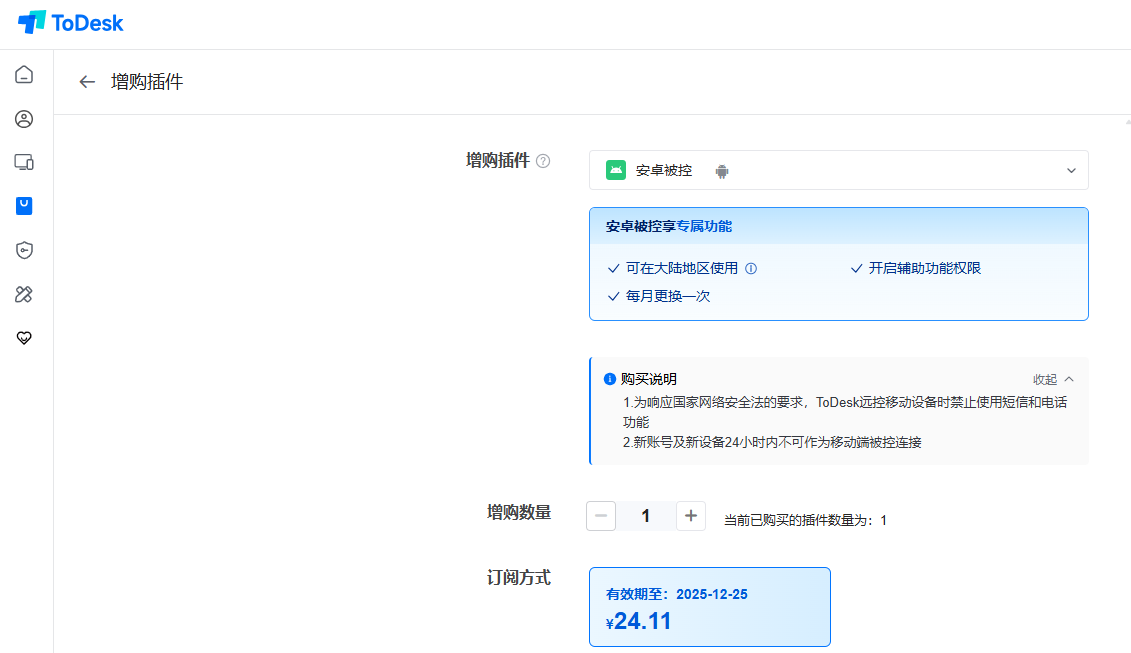Click 有效期至：2025-12-25 text
The height and width of the screenshot is (653, 1131).
click(677, 595)
